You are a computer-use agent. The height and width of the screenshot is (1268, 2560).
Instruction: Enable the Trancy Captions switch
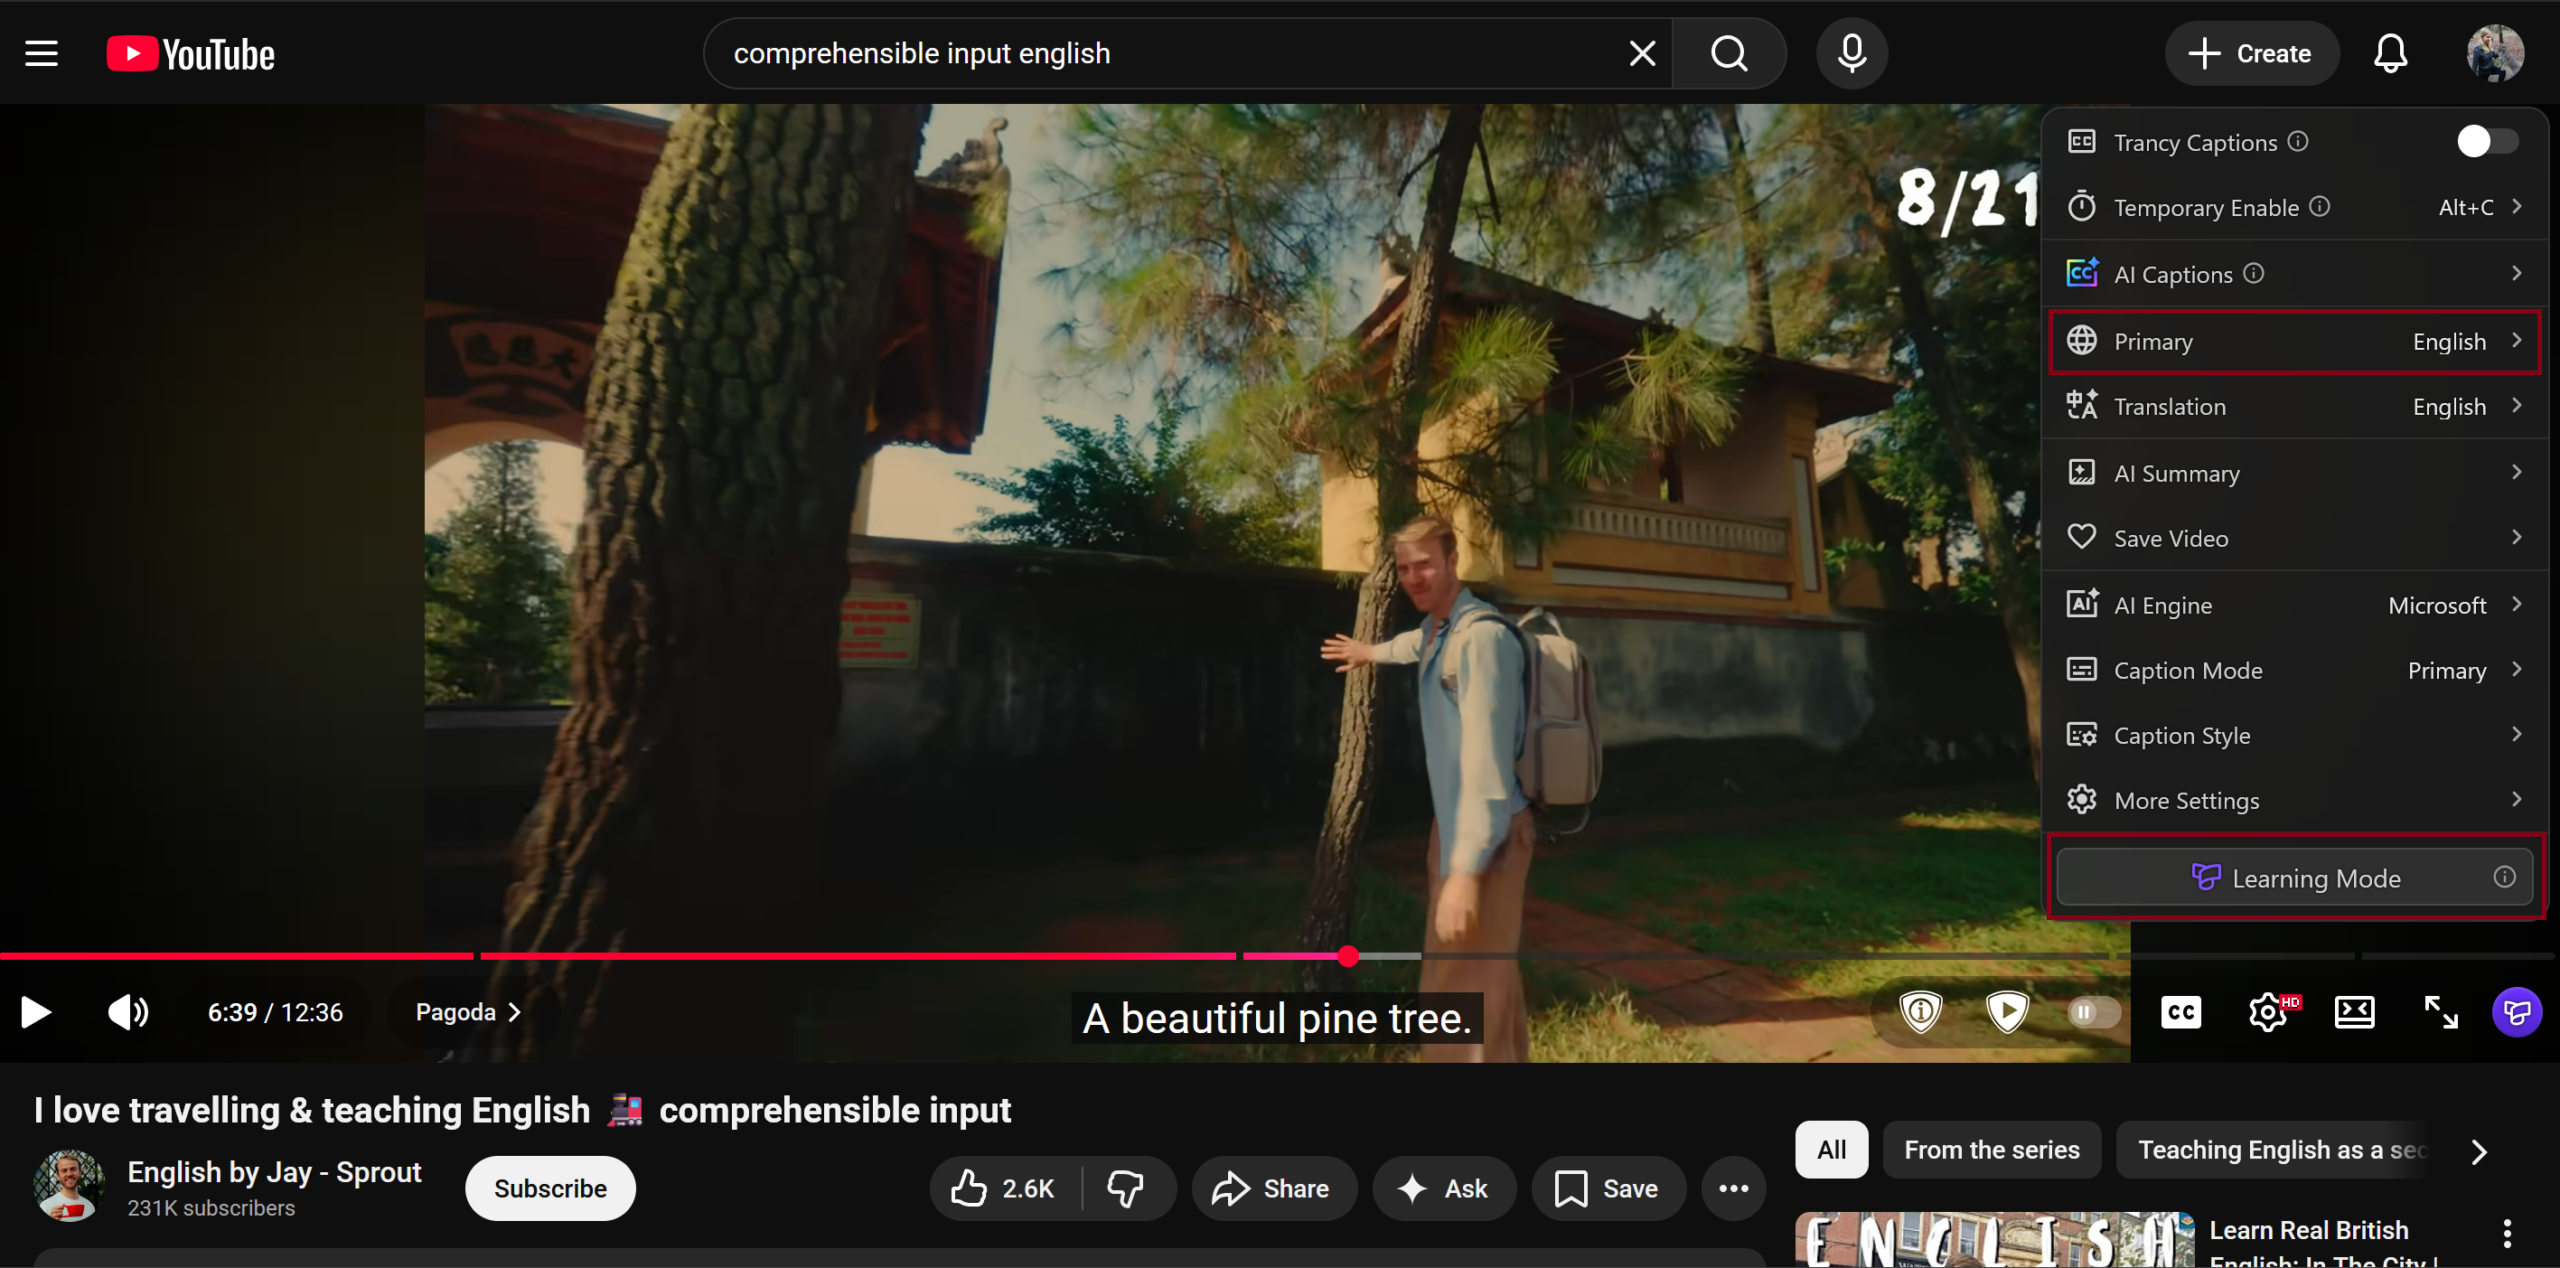2487,141
